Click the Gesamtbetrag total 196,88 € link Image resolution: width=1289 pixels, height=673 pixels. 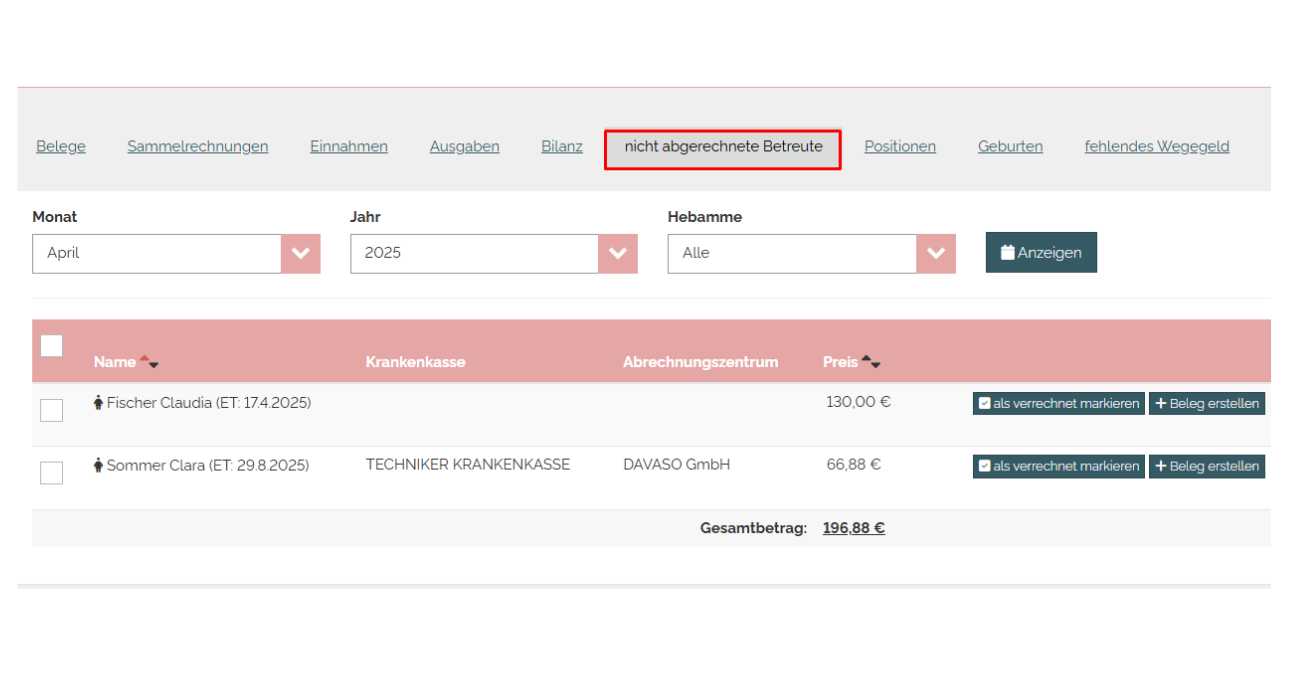pyautogui.click(x=853, y=528)
